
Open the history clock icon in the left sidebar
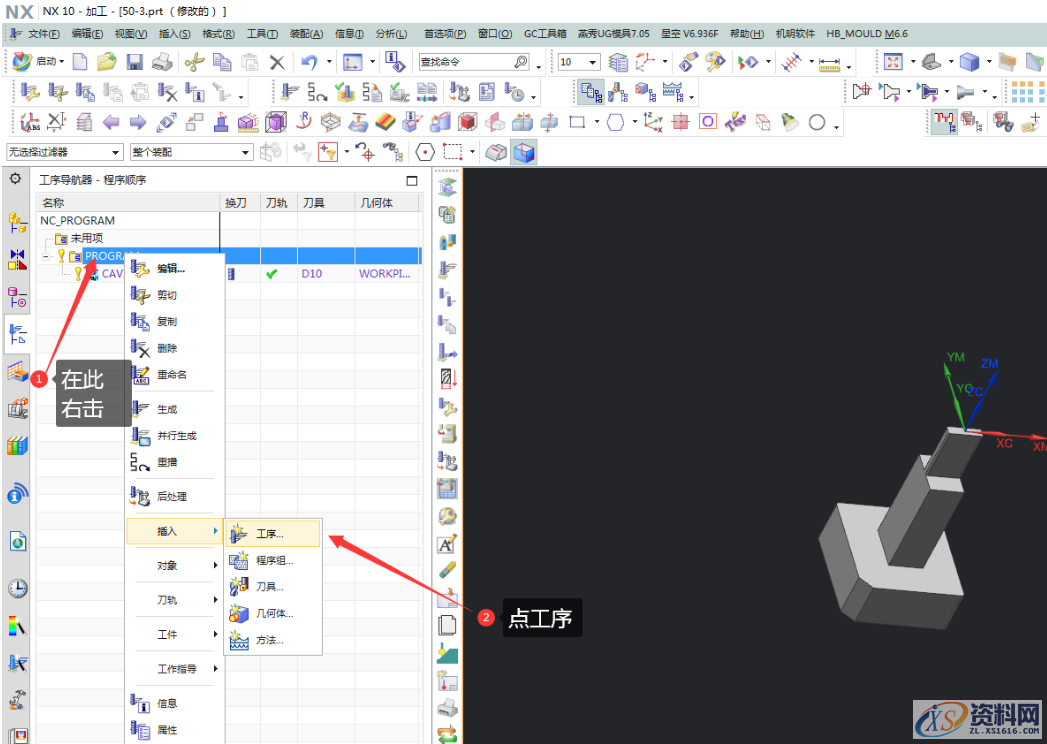tap(17, 588)
